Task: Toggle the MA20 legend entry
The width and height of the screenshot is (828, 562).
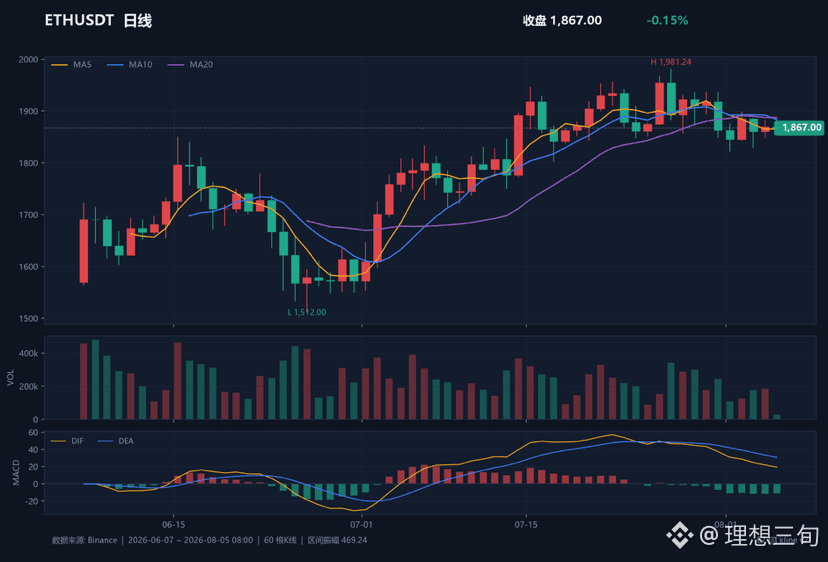Action: (190, 64)
